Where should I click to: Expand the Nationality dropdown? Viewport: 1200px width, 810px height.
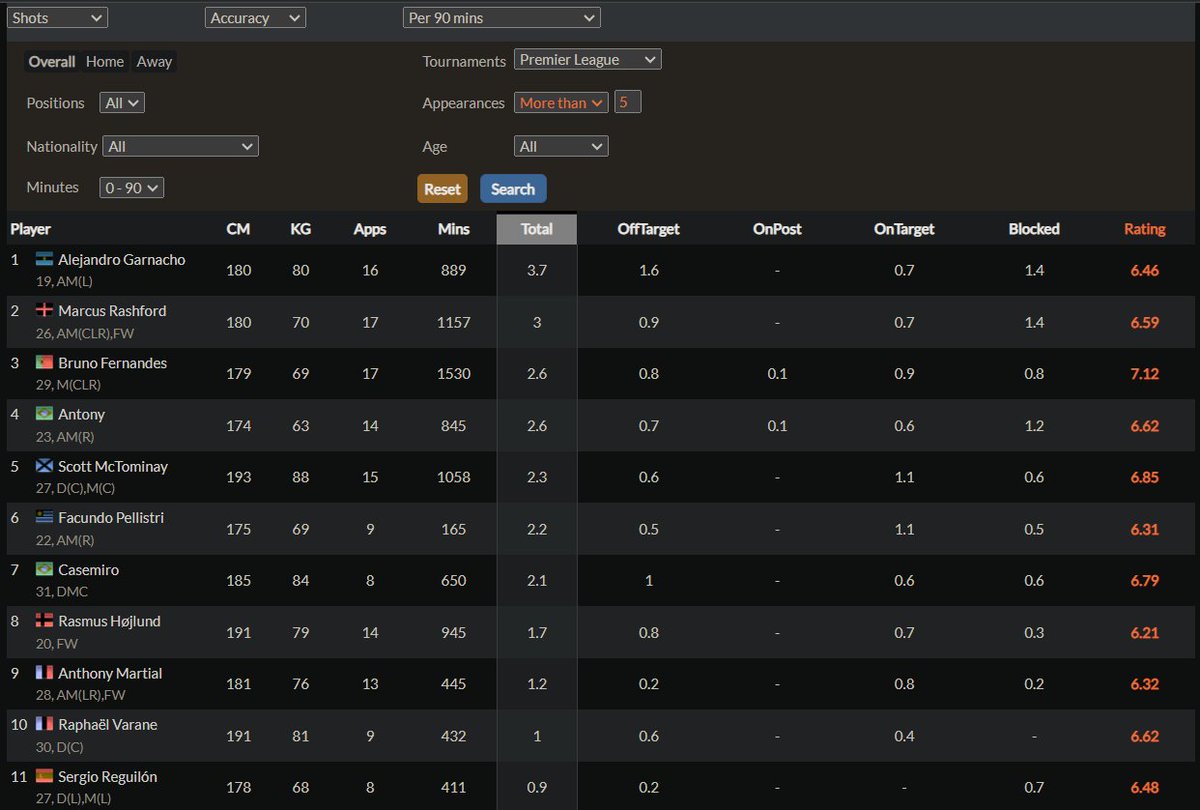[180, 146]
